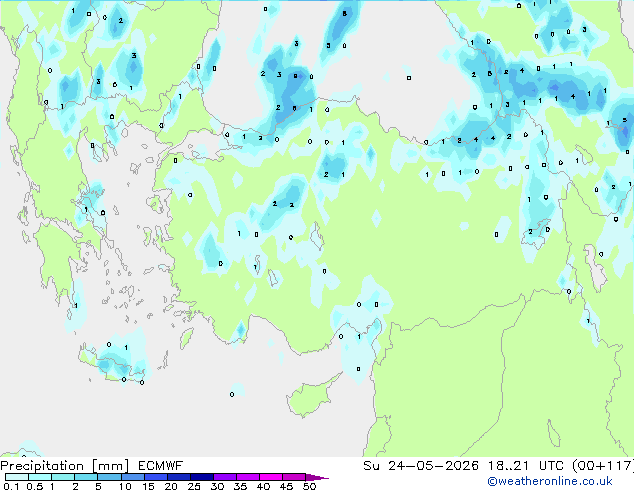Click the '50' legend scale label

[309, 486]
